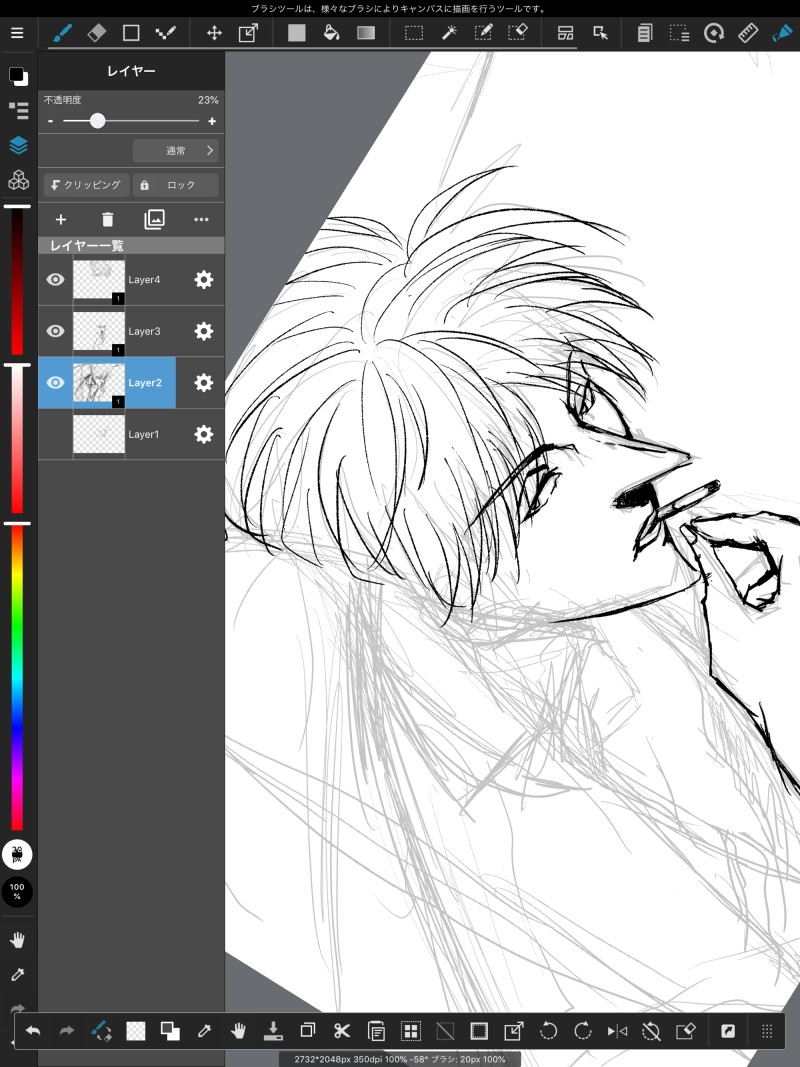The image size is (800, 1067).
Task: Open the page manager icon in top toolbar
Action: pyautogui.click(x=645, y=33)
